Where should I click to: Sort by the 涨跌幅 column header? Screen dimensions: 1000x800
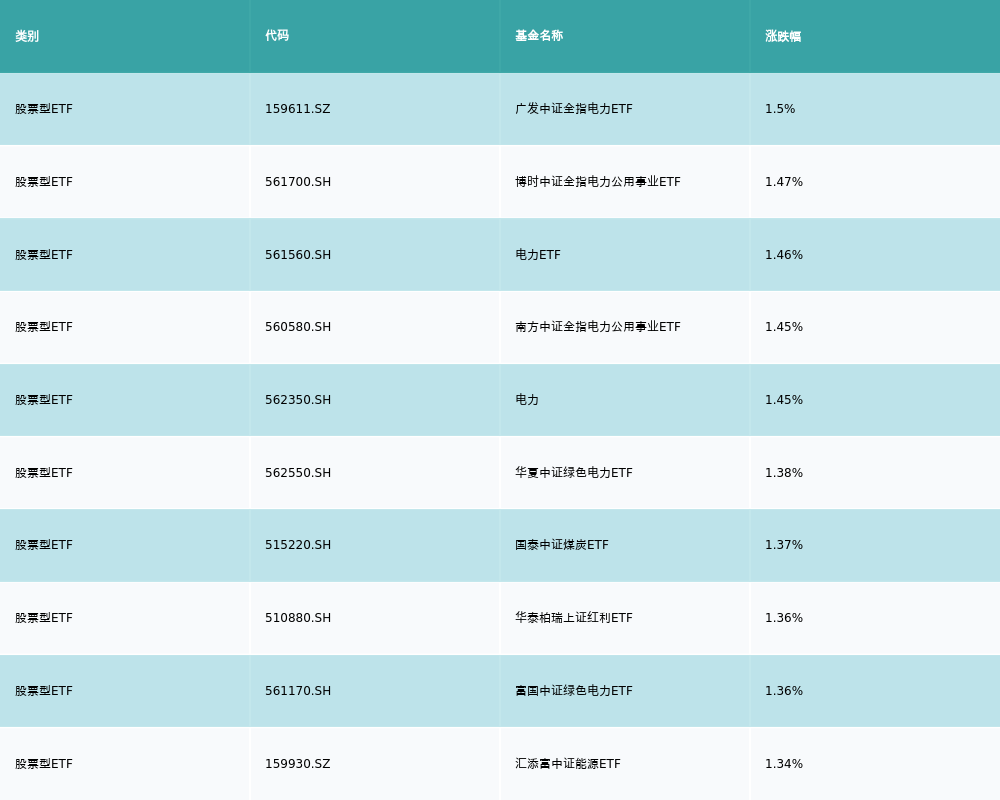(783, 36)
